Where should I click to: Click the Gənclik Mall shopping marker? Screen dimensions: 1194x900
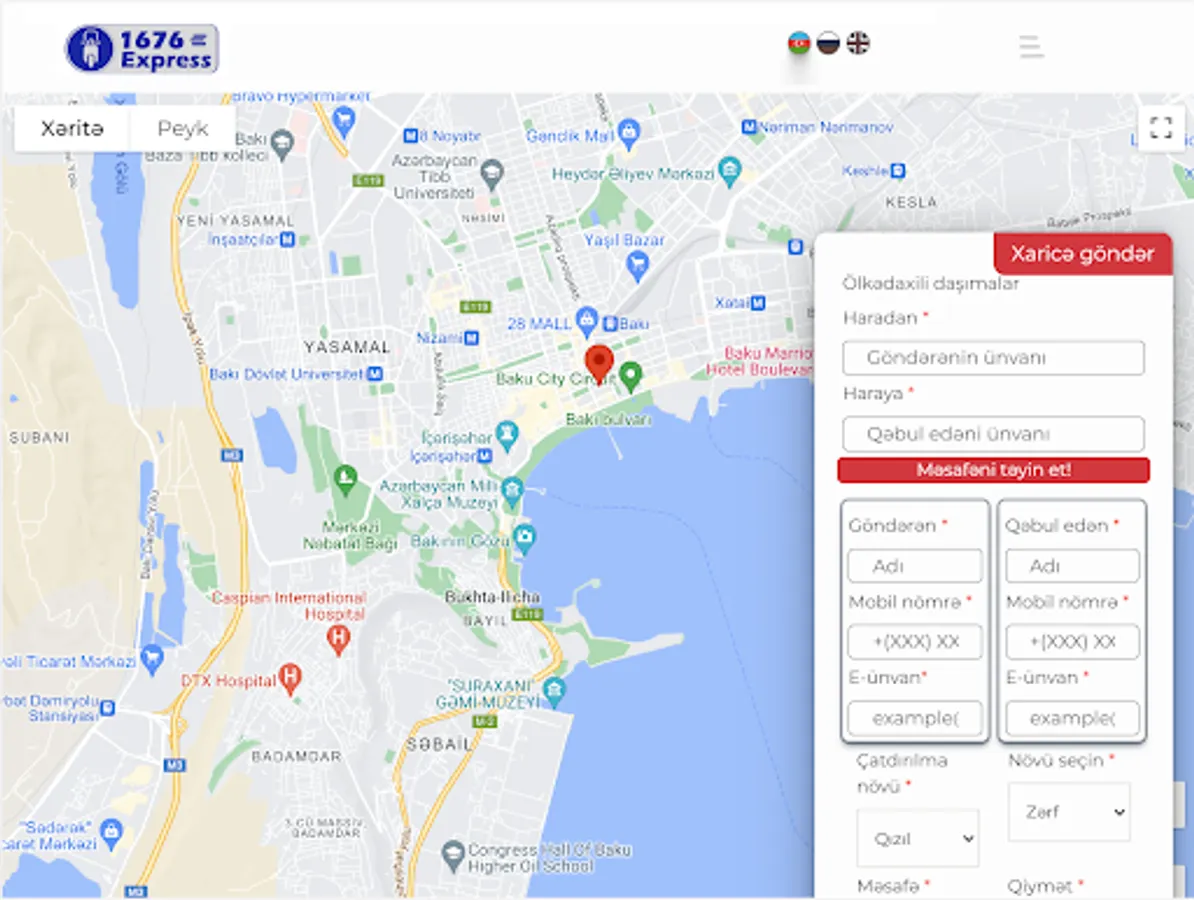tap(628, 134)
